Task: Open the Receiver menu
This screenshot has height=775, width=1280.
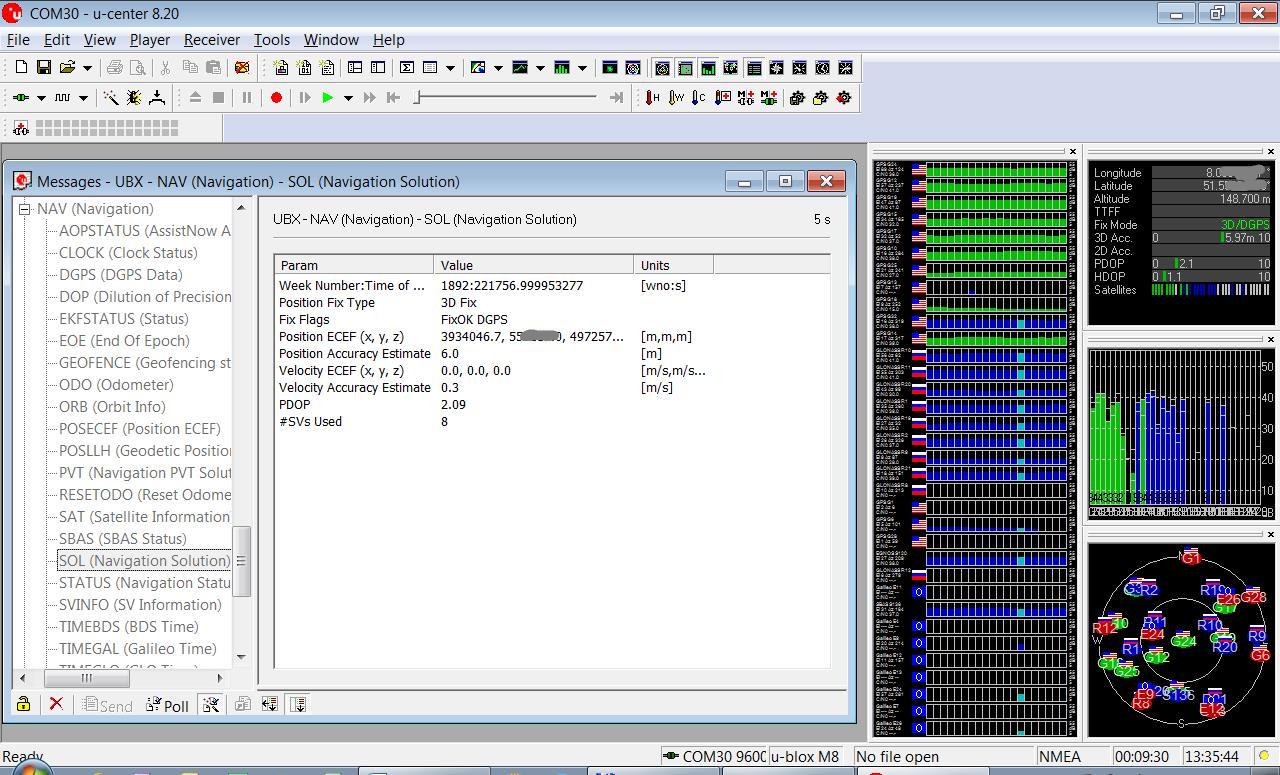Action: [x=211, y=40]
